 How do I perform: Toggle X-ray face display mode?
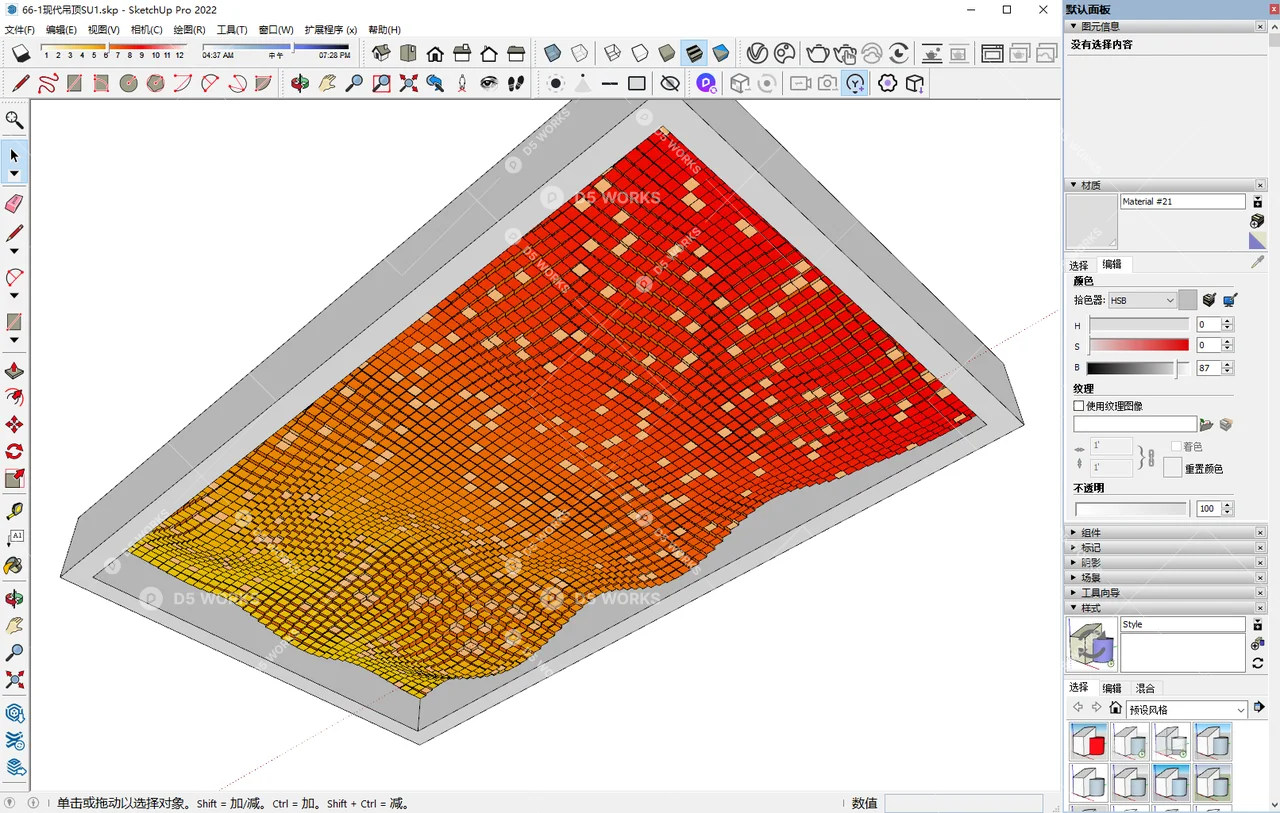click(553, 53)
